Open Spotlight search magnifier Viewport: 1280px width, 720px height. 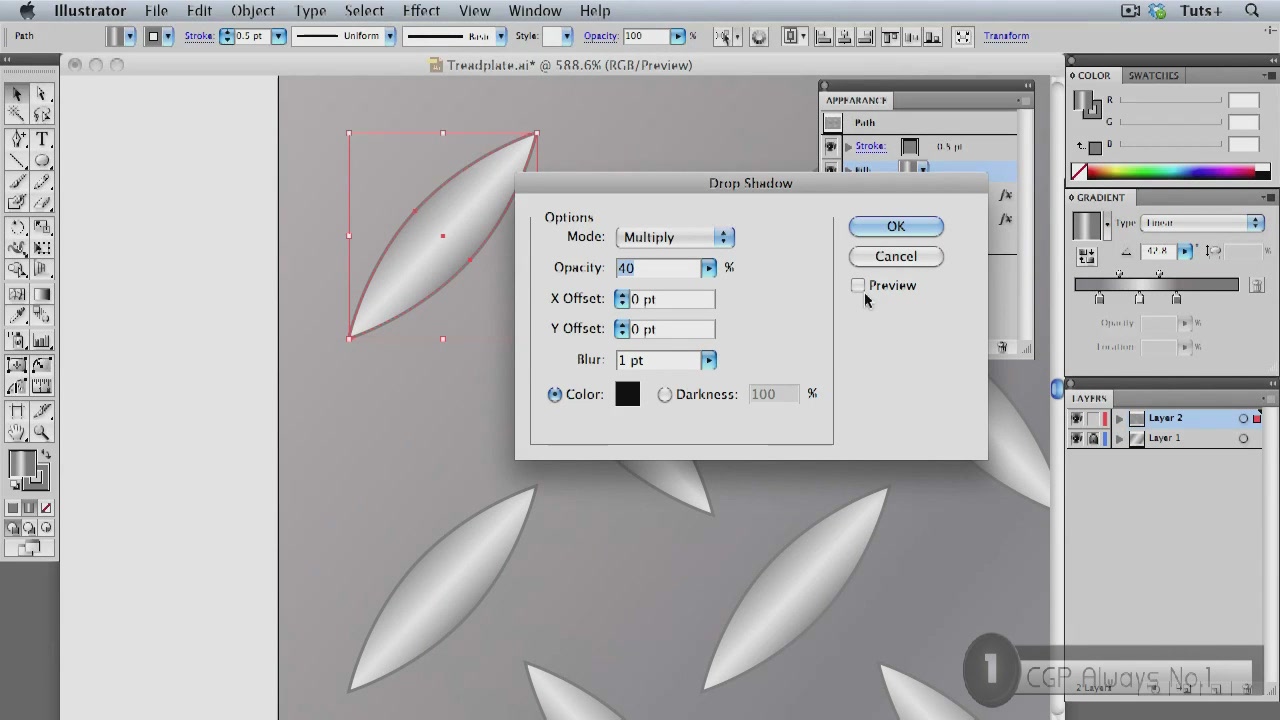1252,11
